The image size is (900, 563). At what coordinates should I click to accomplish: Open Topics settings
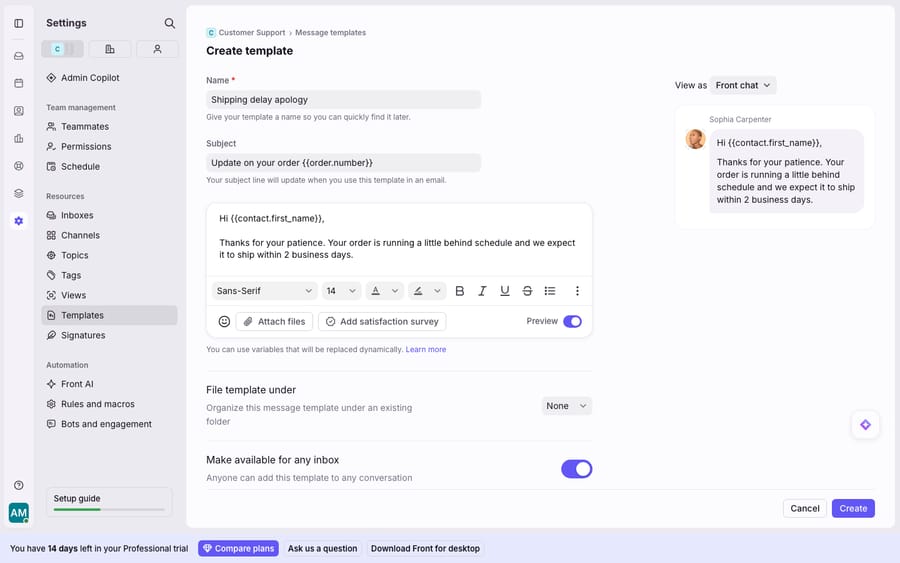[109, 255]
